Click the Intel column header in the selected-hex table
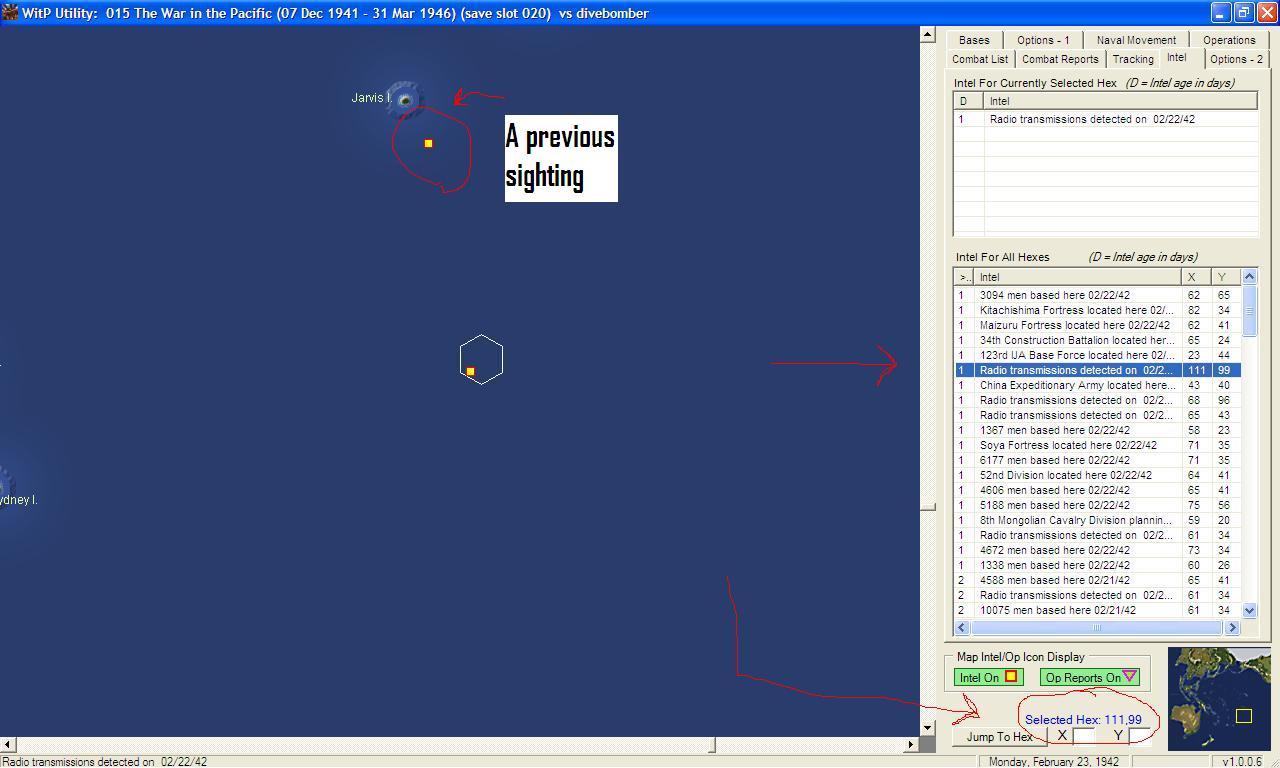The image size is (1280, 768). (1121, 101)
